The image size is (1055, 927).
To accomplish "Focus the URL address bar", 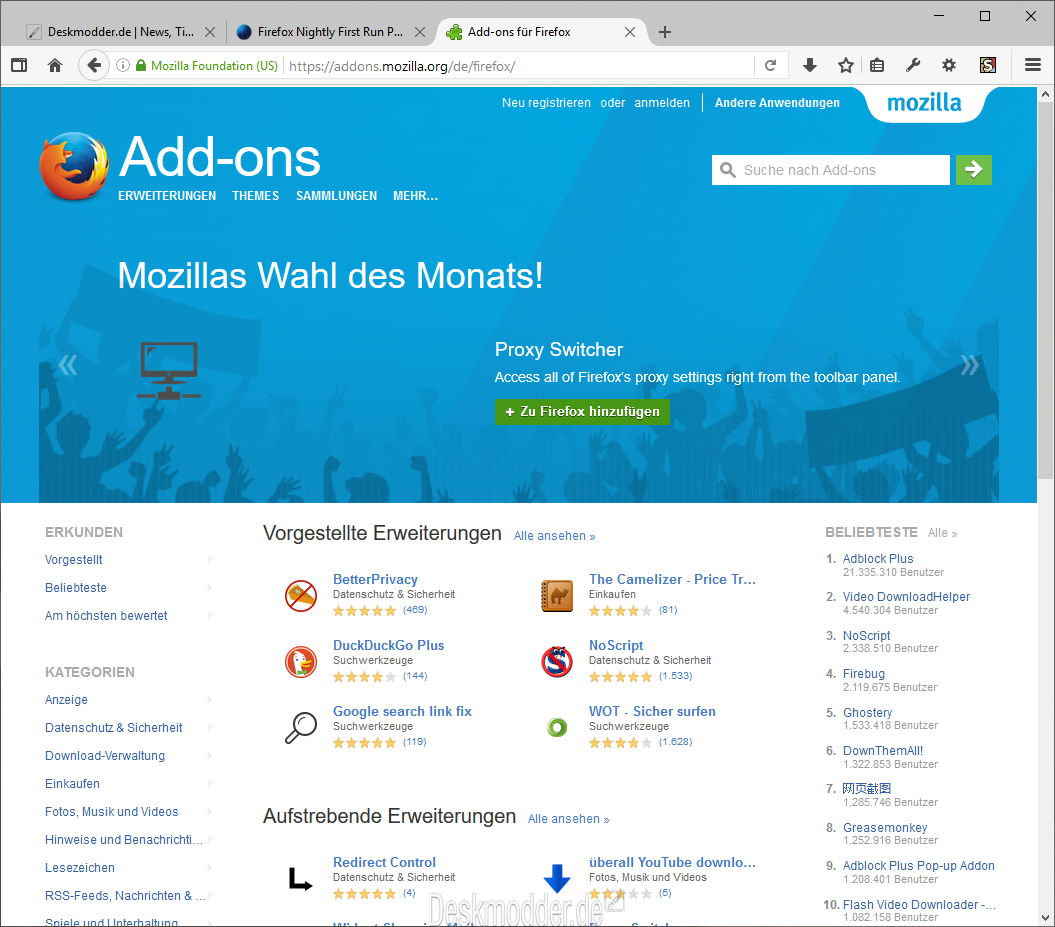I will pyautogui.click(x=518, y=66).
